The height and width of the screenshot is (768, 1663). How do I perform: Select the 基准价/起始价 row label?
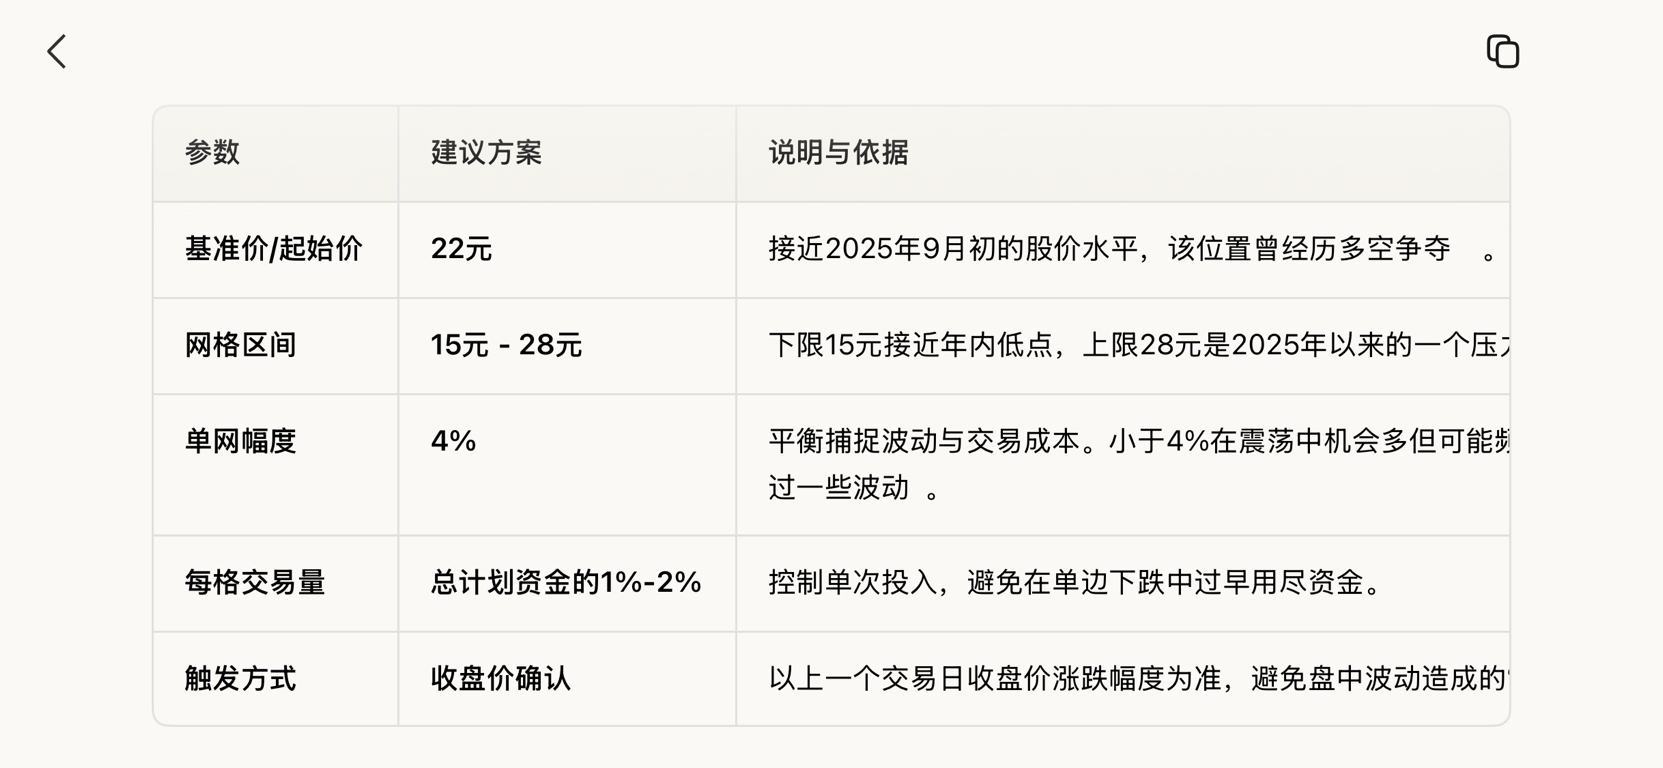tap(273, 249)
